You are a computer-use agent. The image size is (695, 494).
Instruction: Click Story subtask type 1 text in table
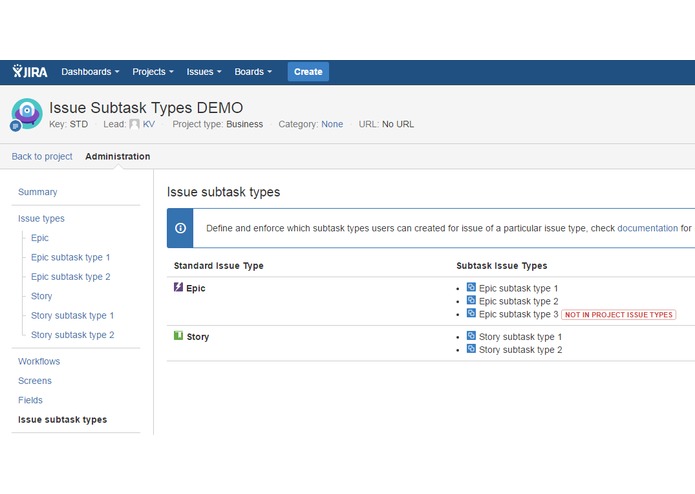[x=520, y=337]
